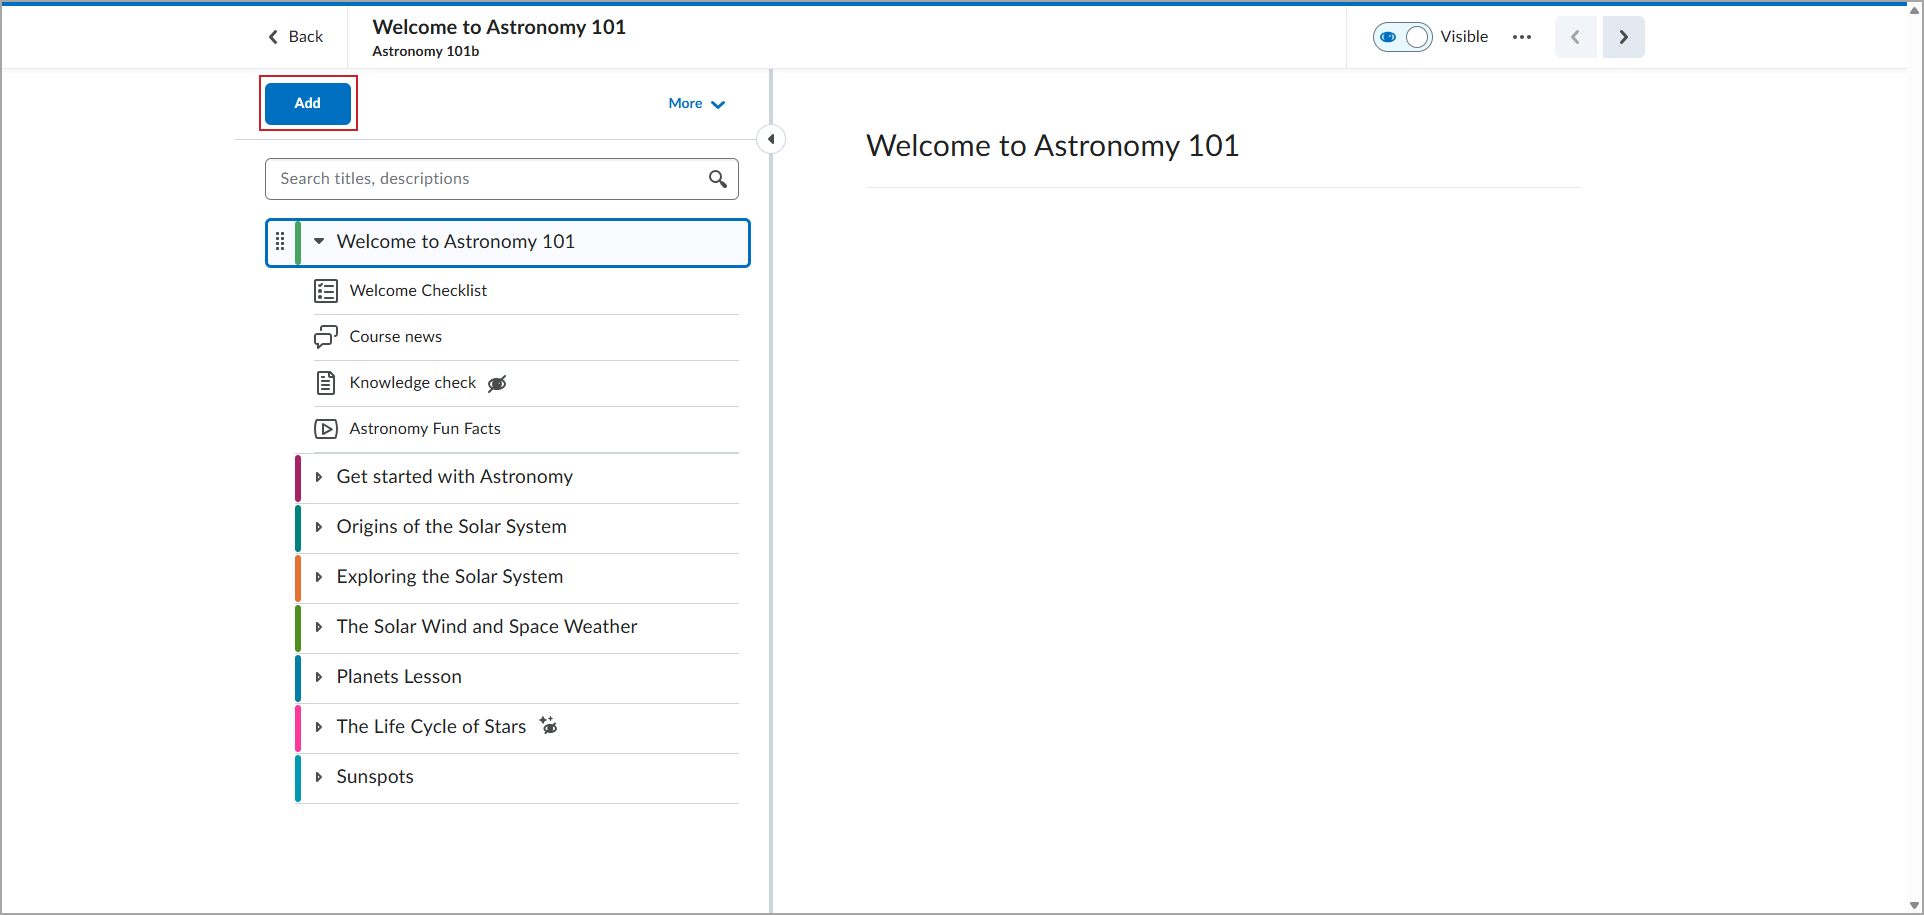Collapse Welcome to Astronomy 101 module
Viewport: 1924px width, 915px height.
tap(319, 241)
